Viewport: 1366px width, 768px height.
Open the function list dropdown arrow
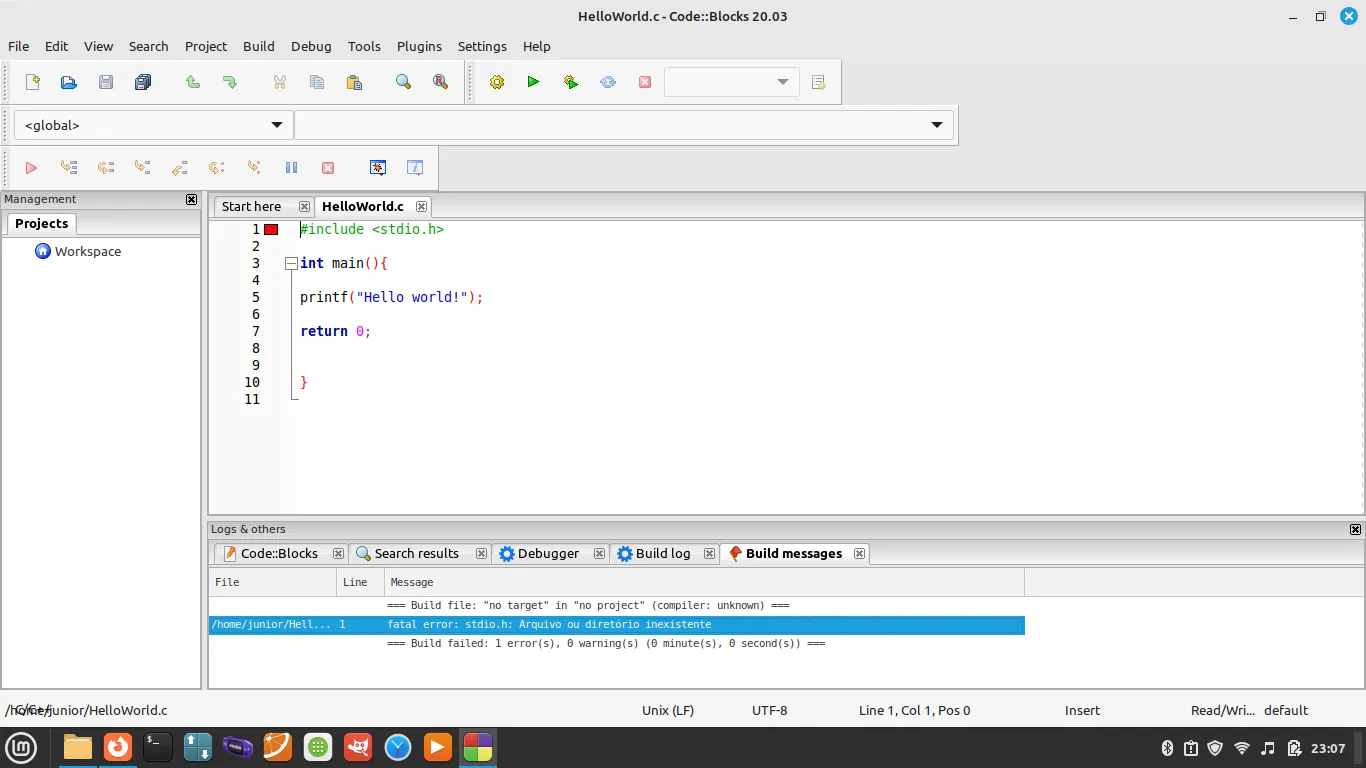coord(937,125)
